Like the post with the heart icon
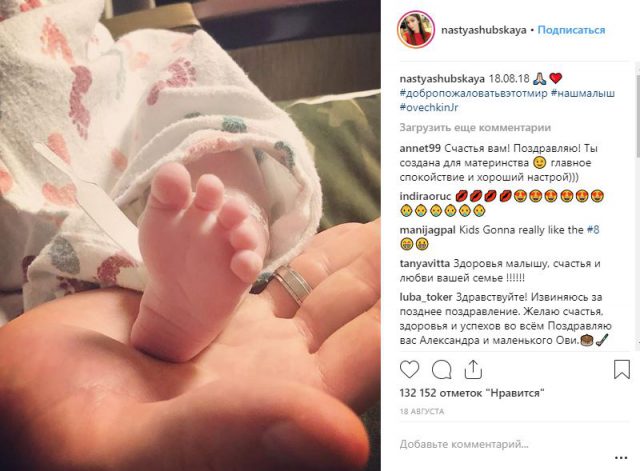 pyautogui.click(x=409, y=369)
